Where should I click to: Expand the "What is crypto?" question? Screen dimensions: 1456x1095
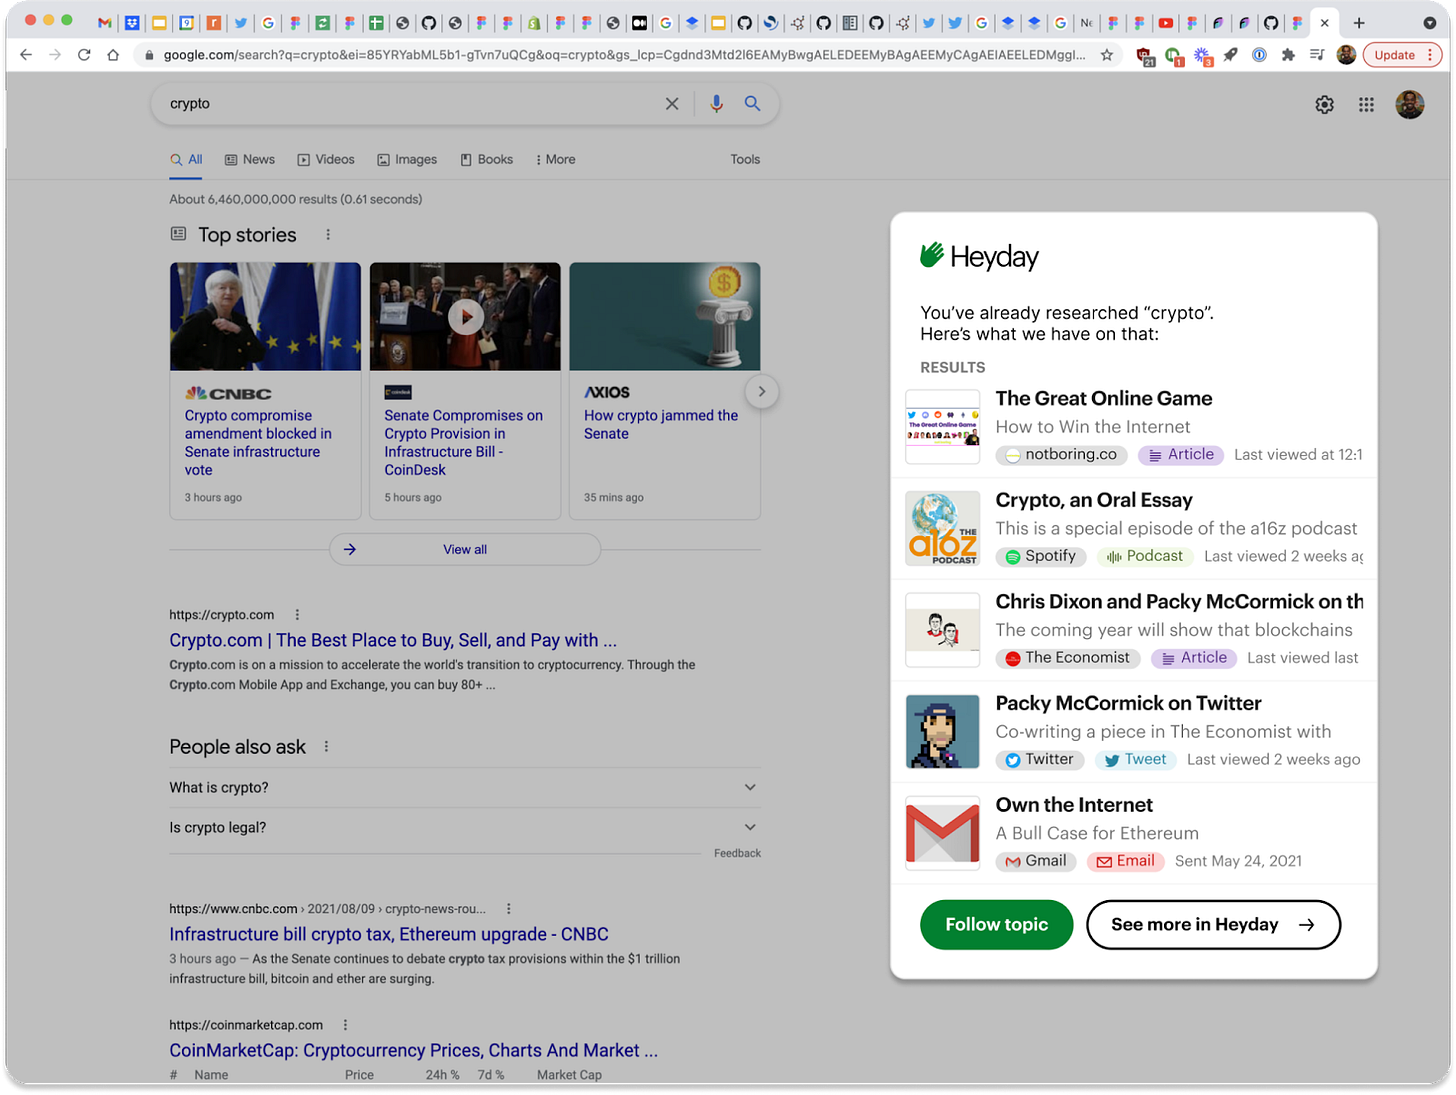pyautogui.click(x=465, y=788)
